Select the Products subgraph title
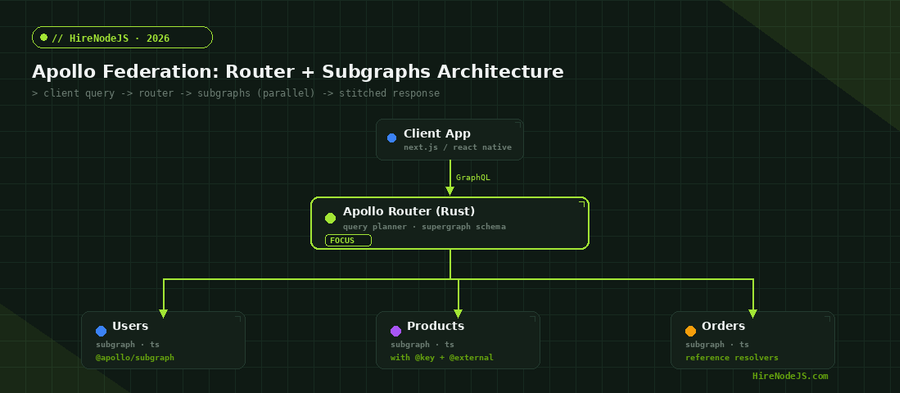Screen dimensions: 900x393 (x=436, y=326)
